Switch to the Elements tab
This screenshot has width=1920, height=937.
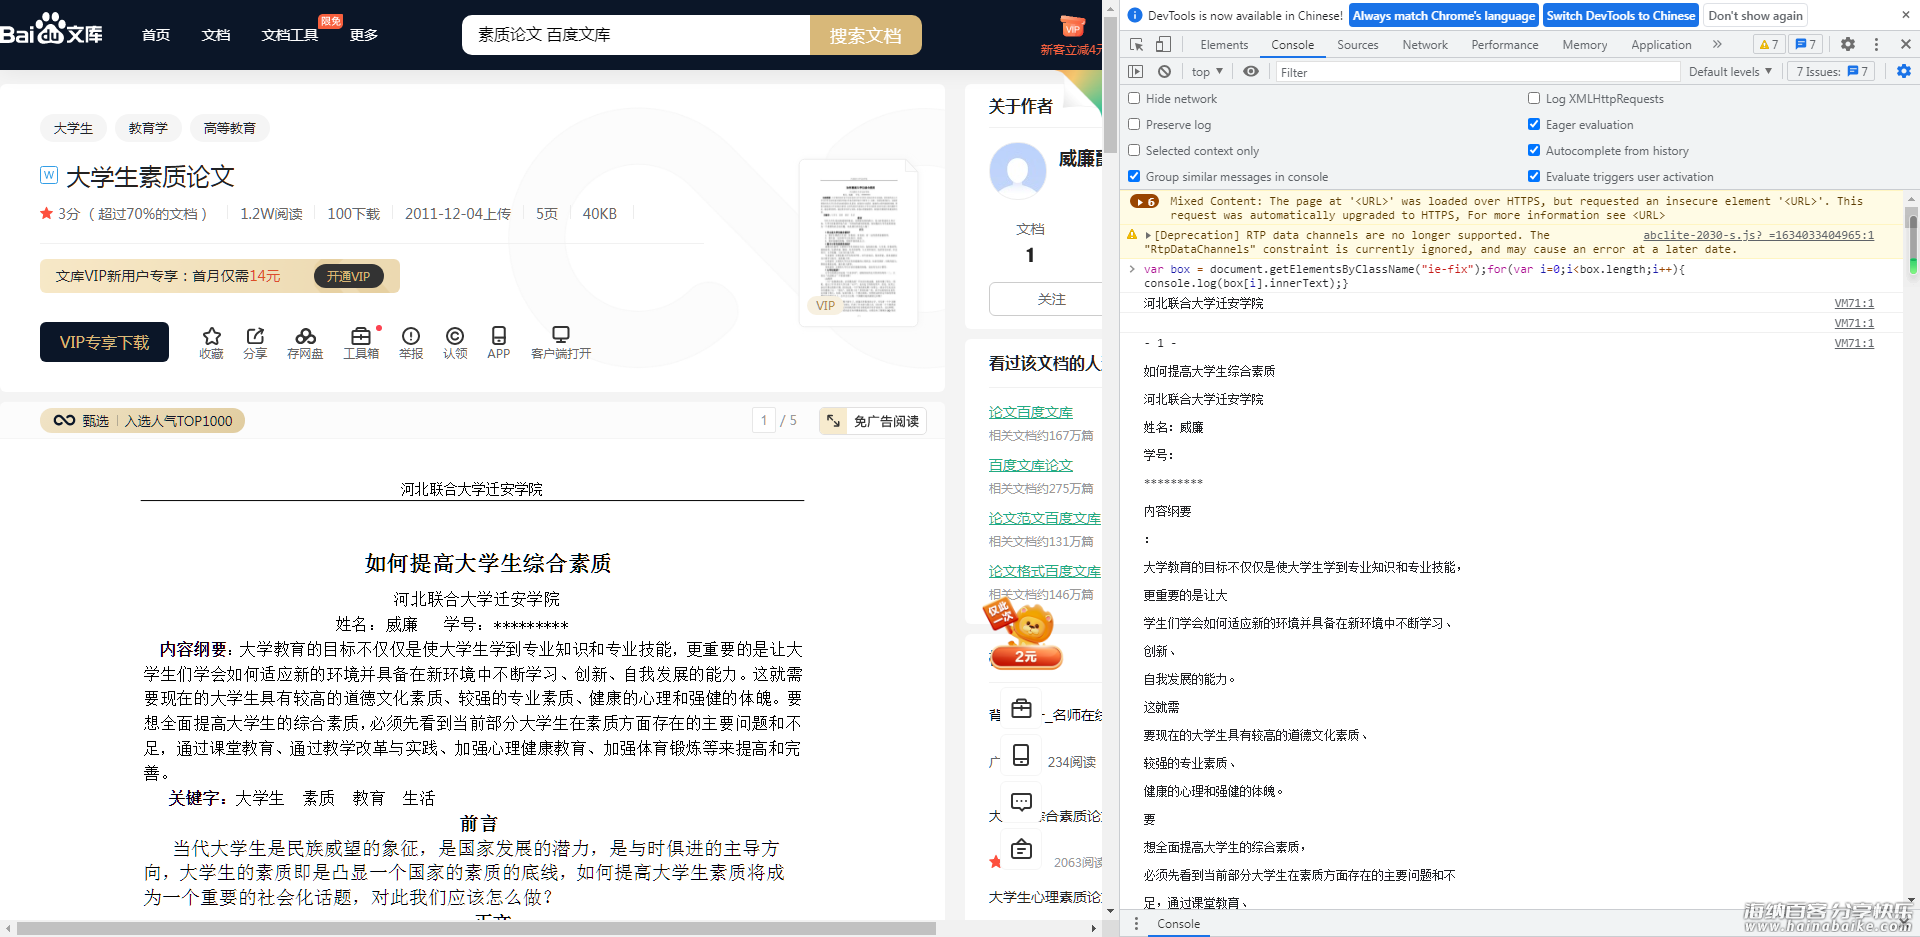click(x=1224, y=45)
